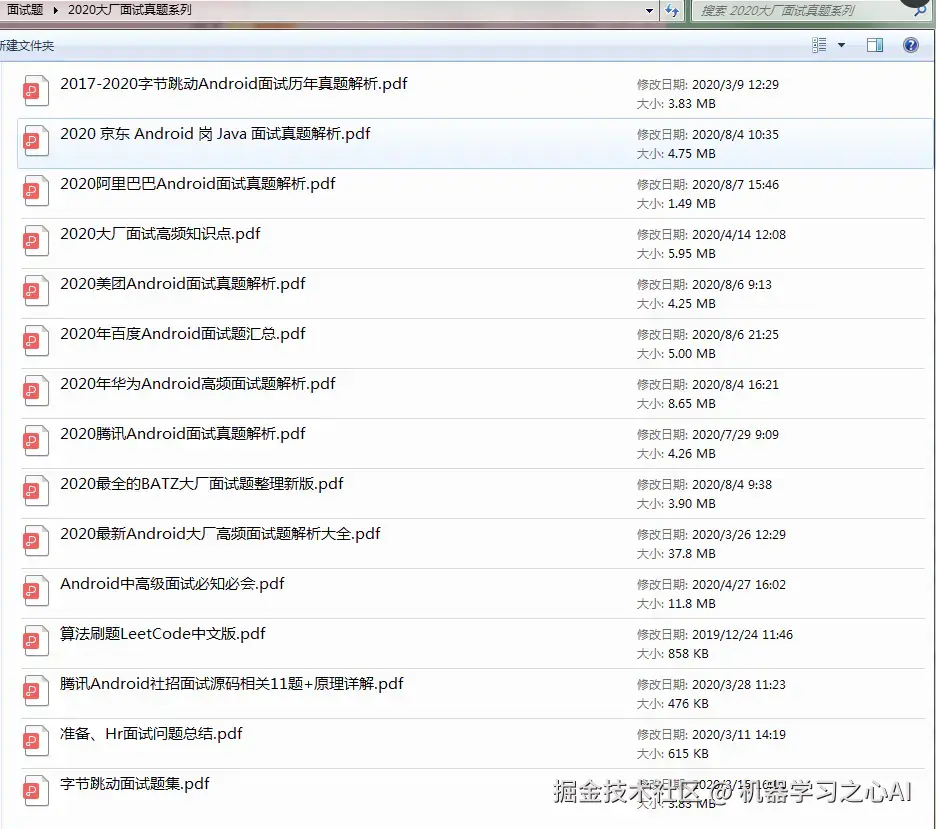Expand address bar history dropdown
This screenshot has height=829, width=936.
[649, 10]
